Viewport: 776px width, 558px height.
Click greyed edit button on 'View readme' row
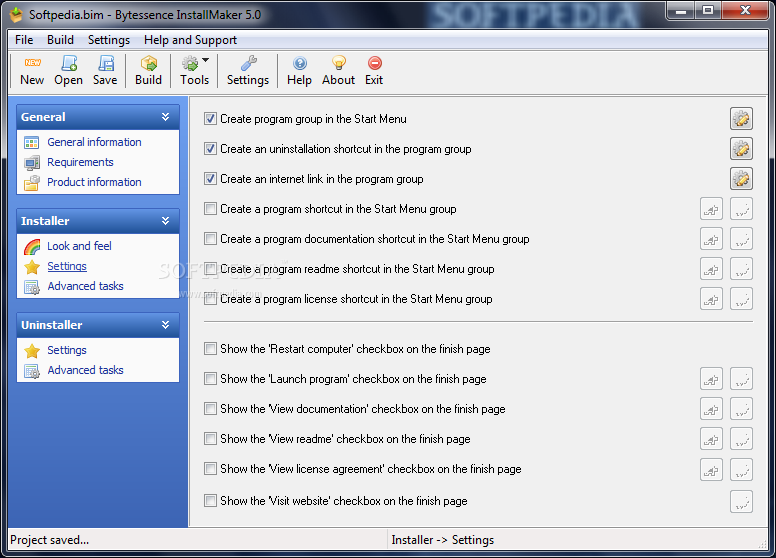741,439
